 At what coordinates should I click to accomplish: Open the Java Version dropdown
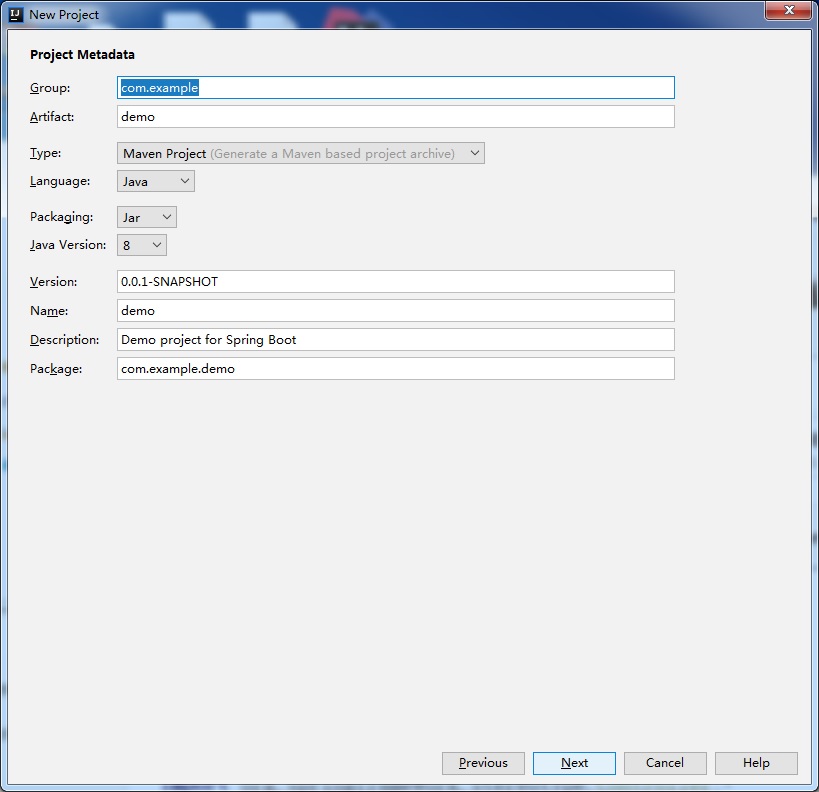(142, 245)
